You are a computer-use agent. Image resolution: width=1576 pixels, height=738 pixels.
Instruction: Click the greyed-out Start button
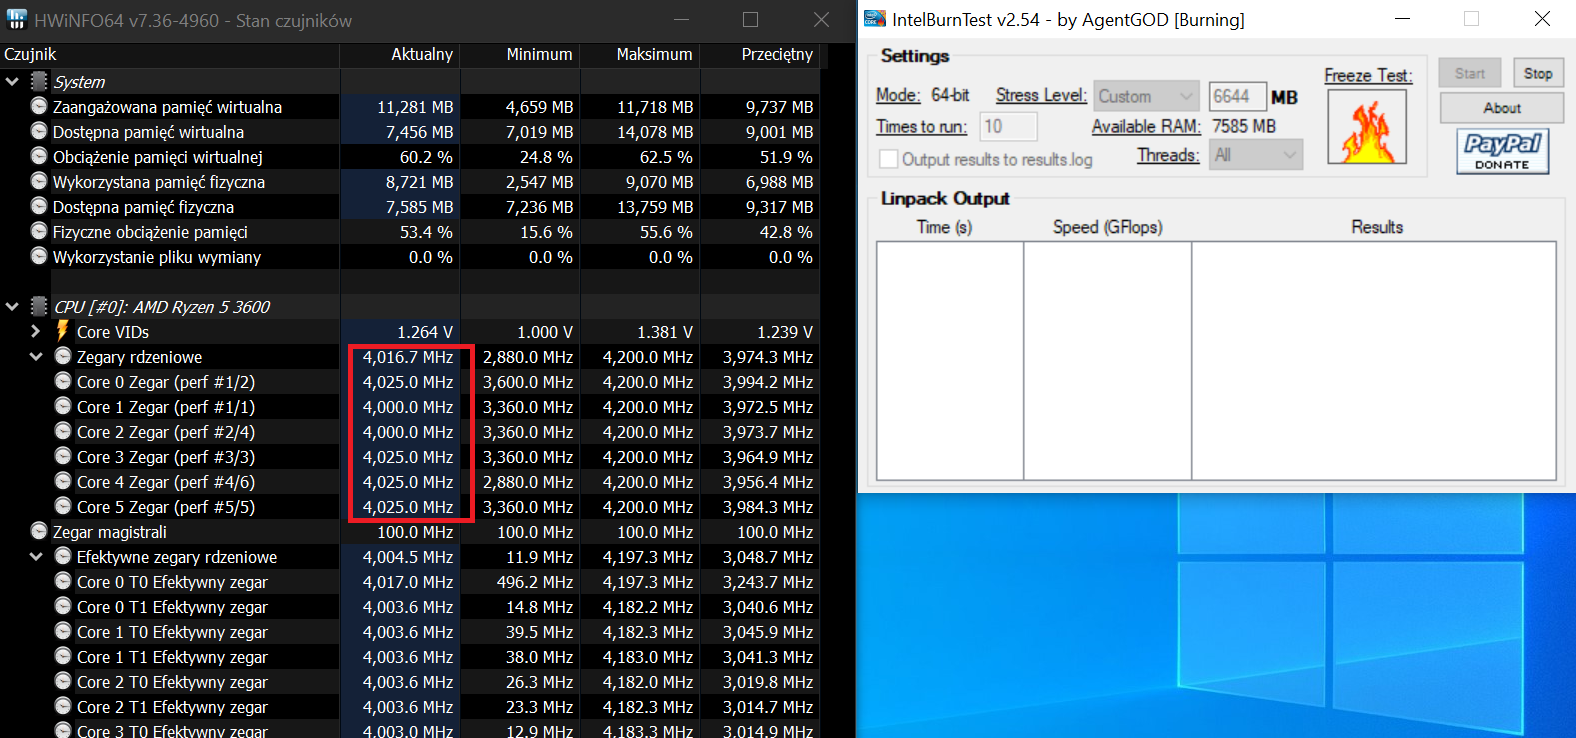pos(1470,73)
